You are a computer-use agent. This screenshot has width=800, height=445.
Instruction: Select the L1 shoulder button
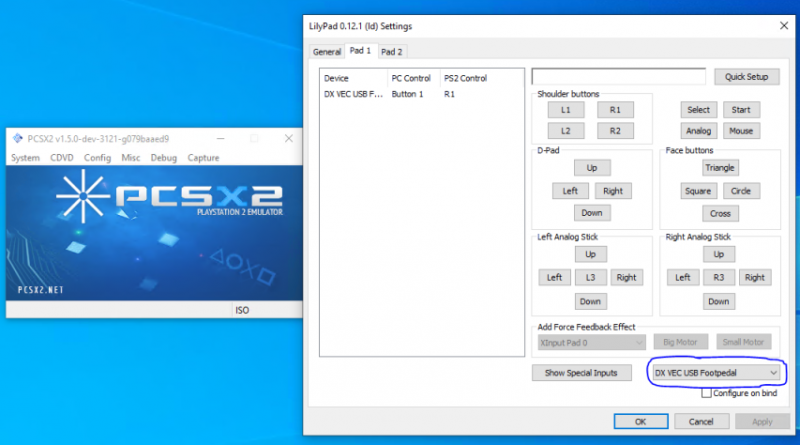tap(566, 109)
